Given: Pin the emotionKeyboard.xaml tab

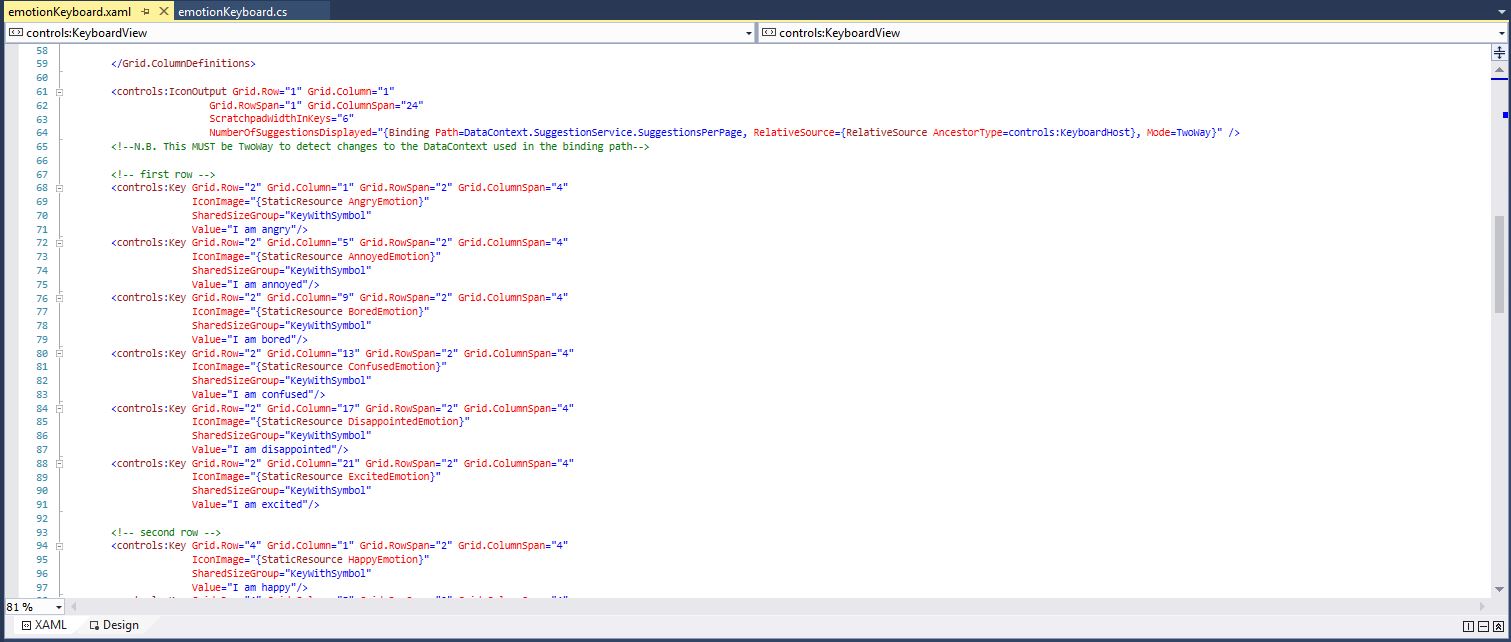Looking at the screenshot, I should pos(145,11).
